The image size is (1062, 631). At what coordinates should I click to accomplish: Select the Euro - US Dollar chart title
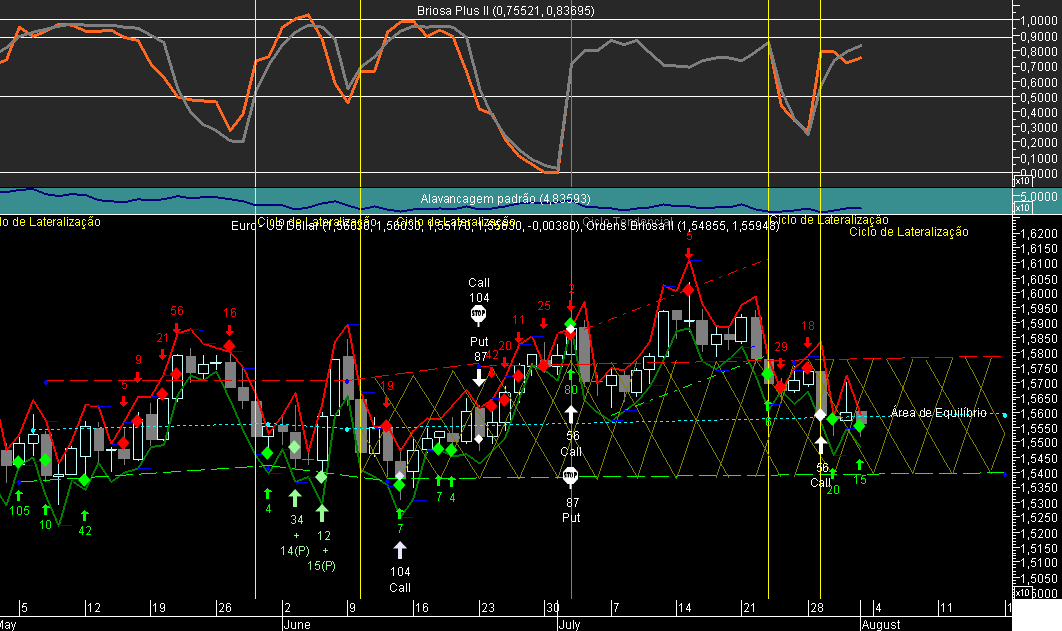[505, 226]
